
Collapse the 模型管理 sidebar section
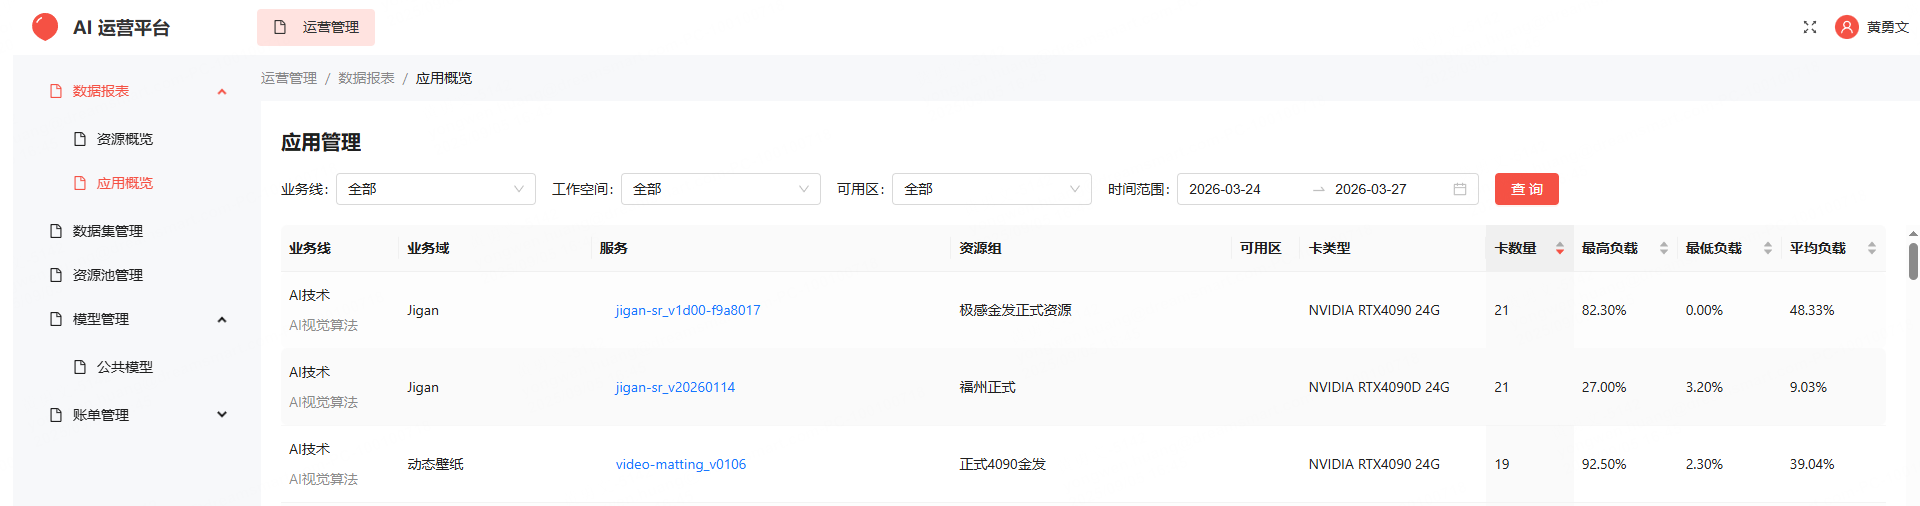point(222,320)
